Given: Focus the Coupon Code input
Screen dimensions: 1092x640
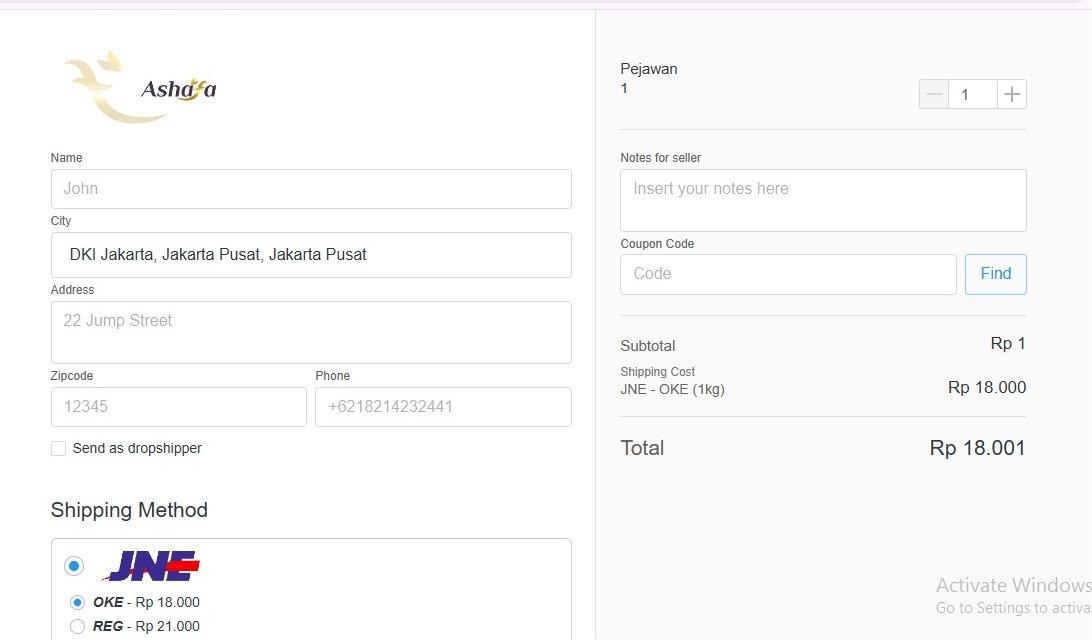Looking at the screenshot, I should click(788, 274).
